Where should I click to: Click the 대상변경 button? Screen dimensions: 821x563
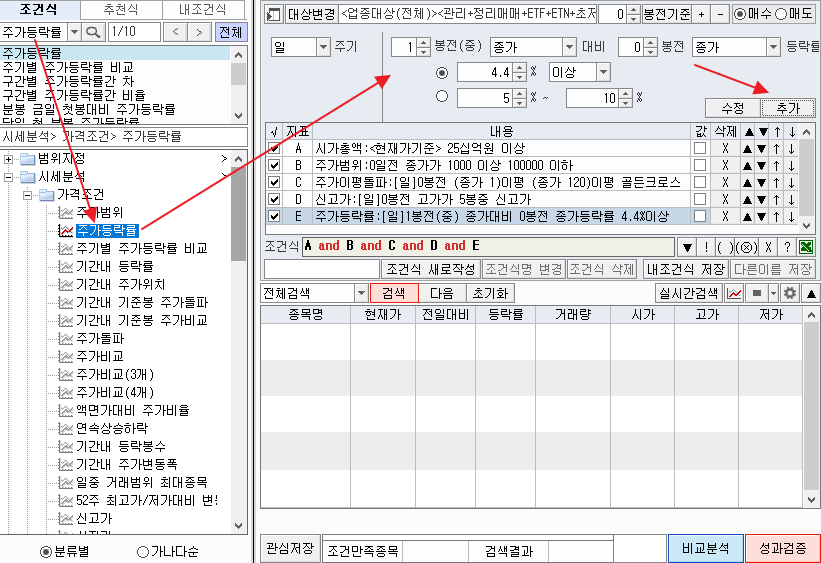pyautogui.click(x=312, y=14)
